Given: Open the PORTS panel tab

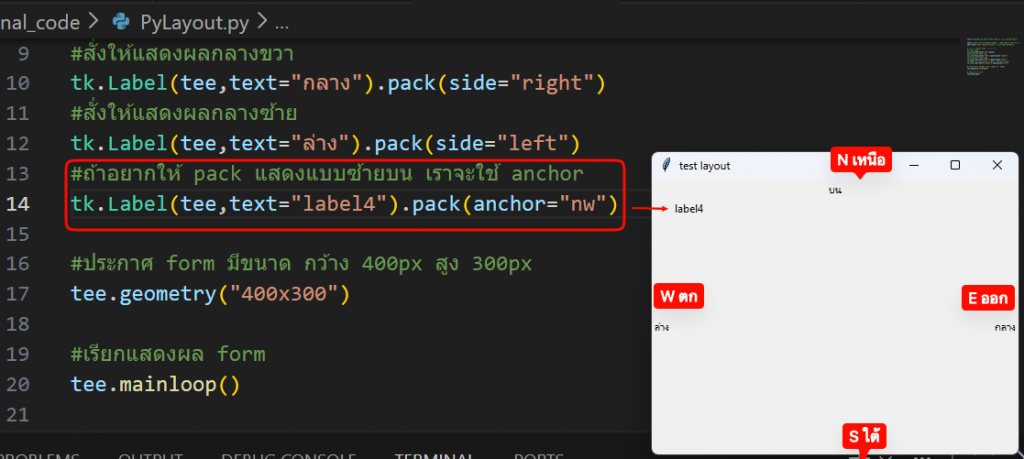Looking at the screenshot, I should tap(538, 455).
